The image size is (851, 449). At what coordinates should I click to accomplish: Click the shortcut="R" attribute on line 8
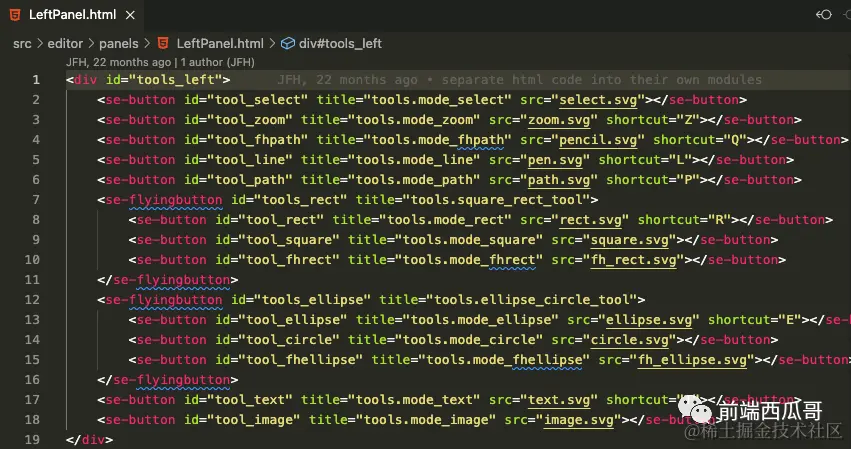(x=684, y=220)
